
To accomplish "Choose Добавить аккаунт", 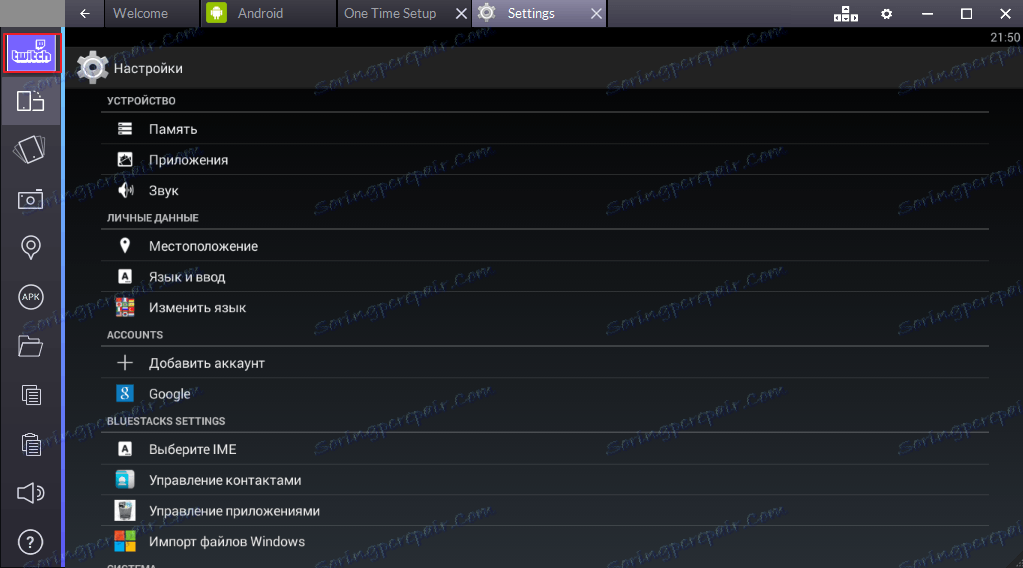I will pos(545,363).
